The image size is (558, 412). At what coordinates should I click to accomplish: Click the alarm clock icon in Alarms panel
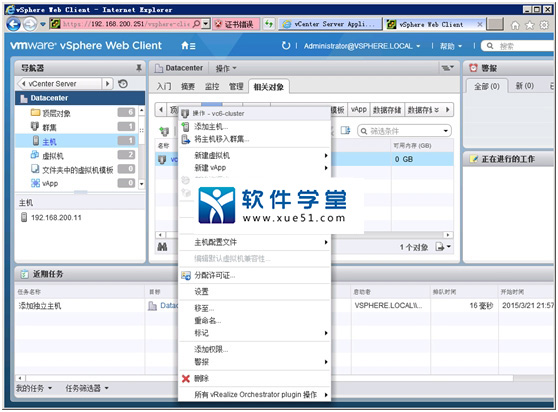pyautogui.click(x=473, y=68)
